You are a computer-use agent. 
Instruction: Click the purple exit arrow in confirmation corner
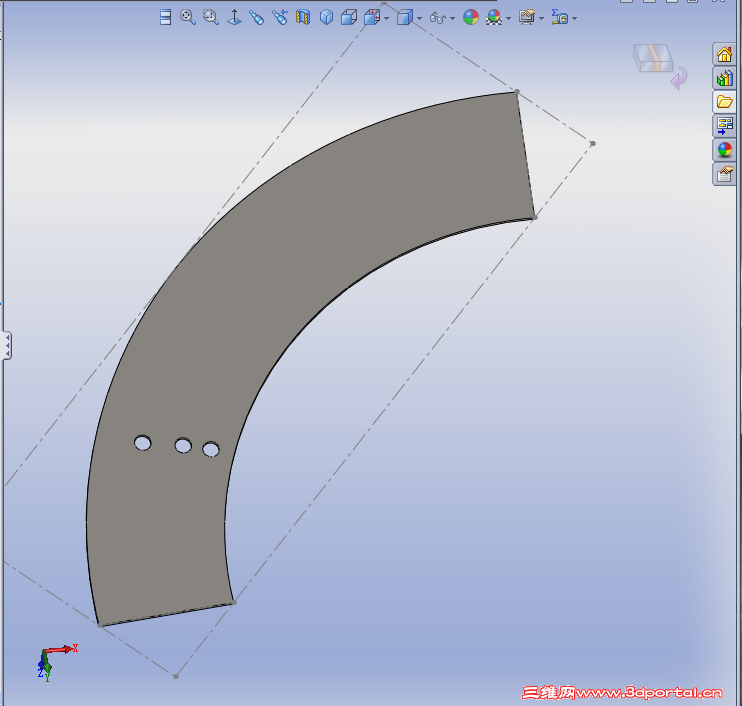point(679,78)
